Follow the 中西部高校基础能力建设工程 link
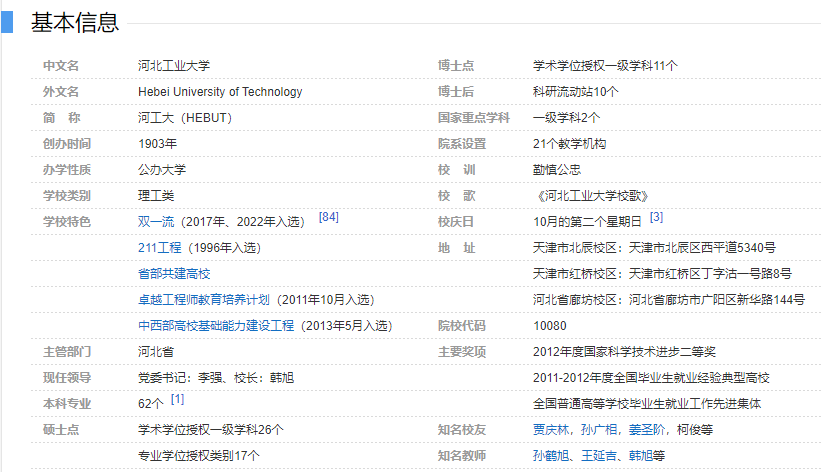 tap(216, 326)
